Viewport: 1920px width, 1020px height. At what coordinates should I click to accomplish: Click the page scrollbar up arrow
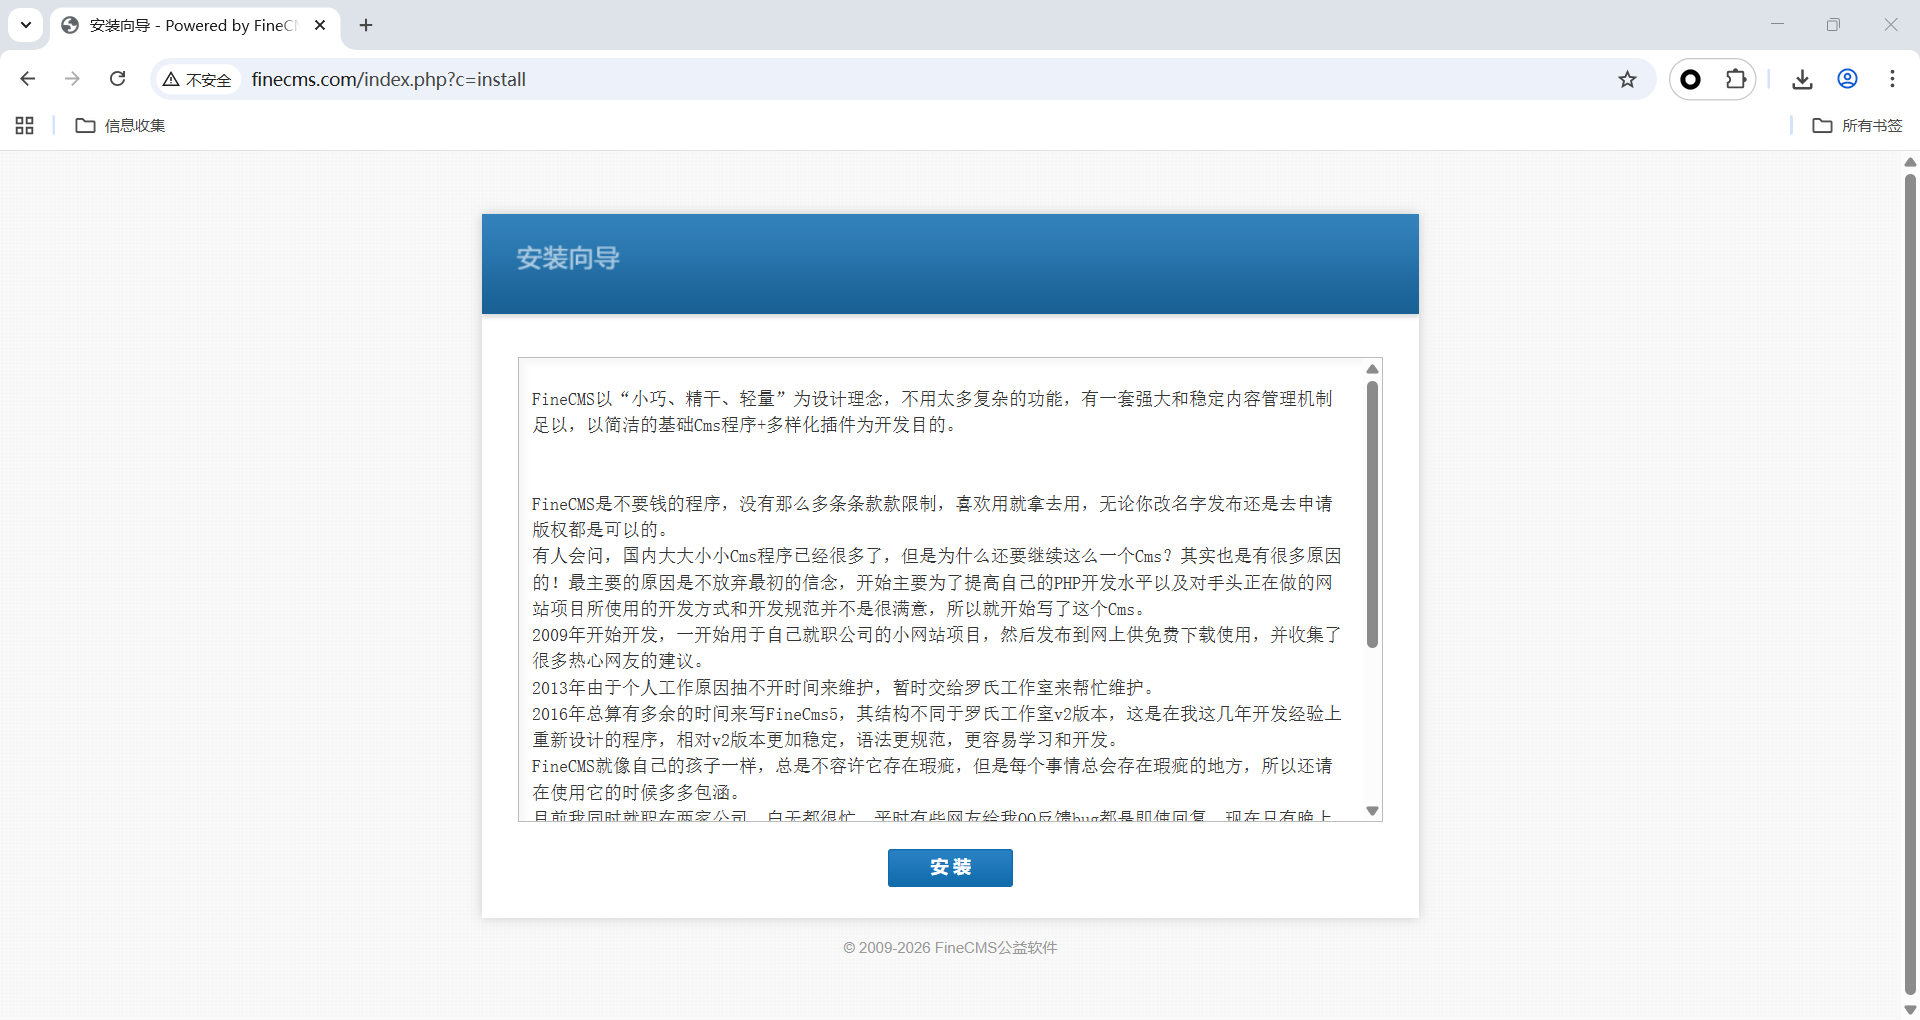[x=1910, y=162]
